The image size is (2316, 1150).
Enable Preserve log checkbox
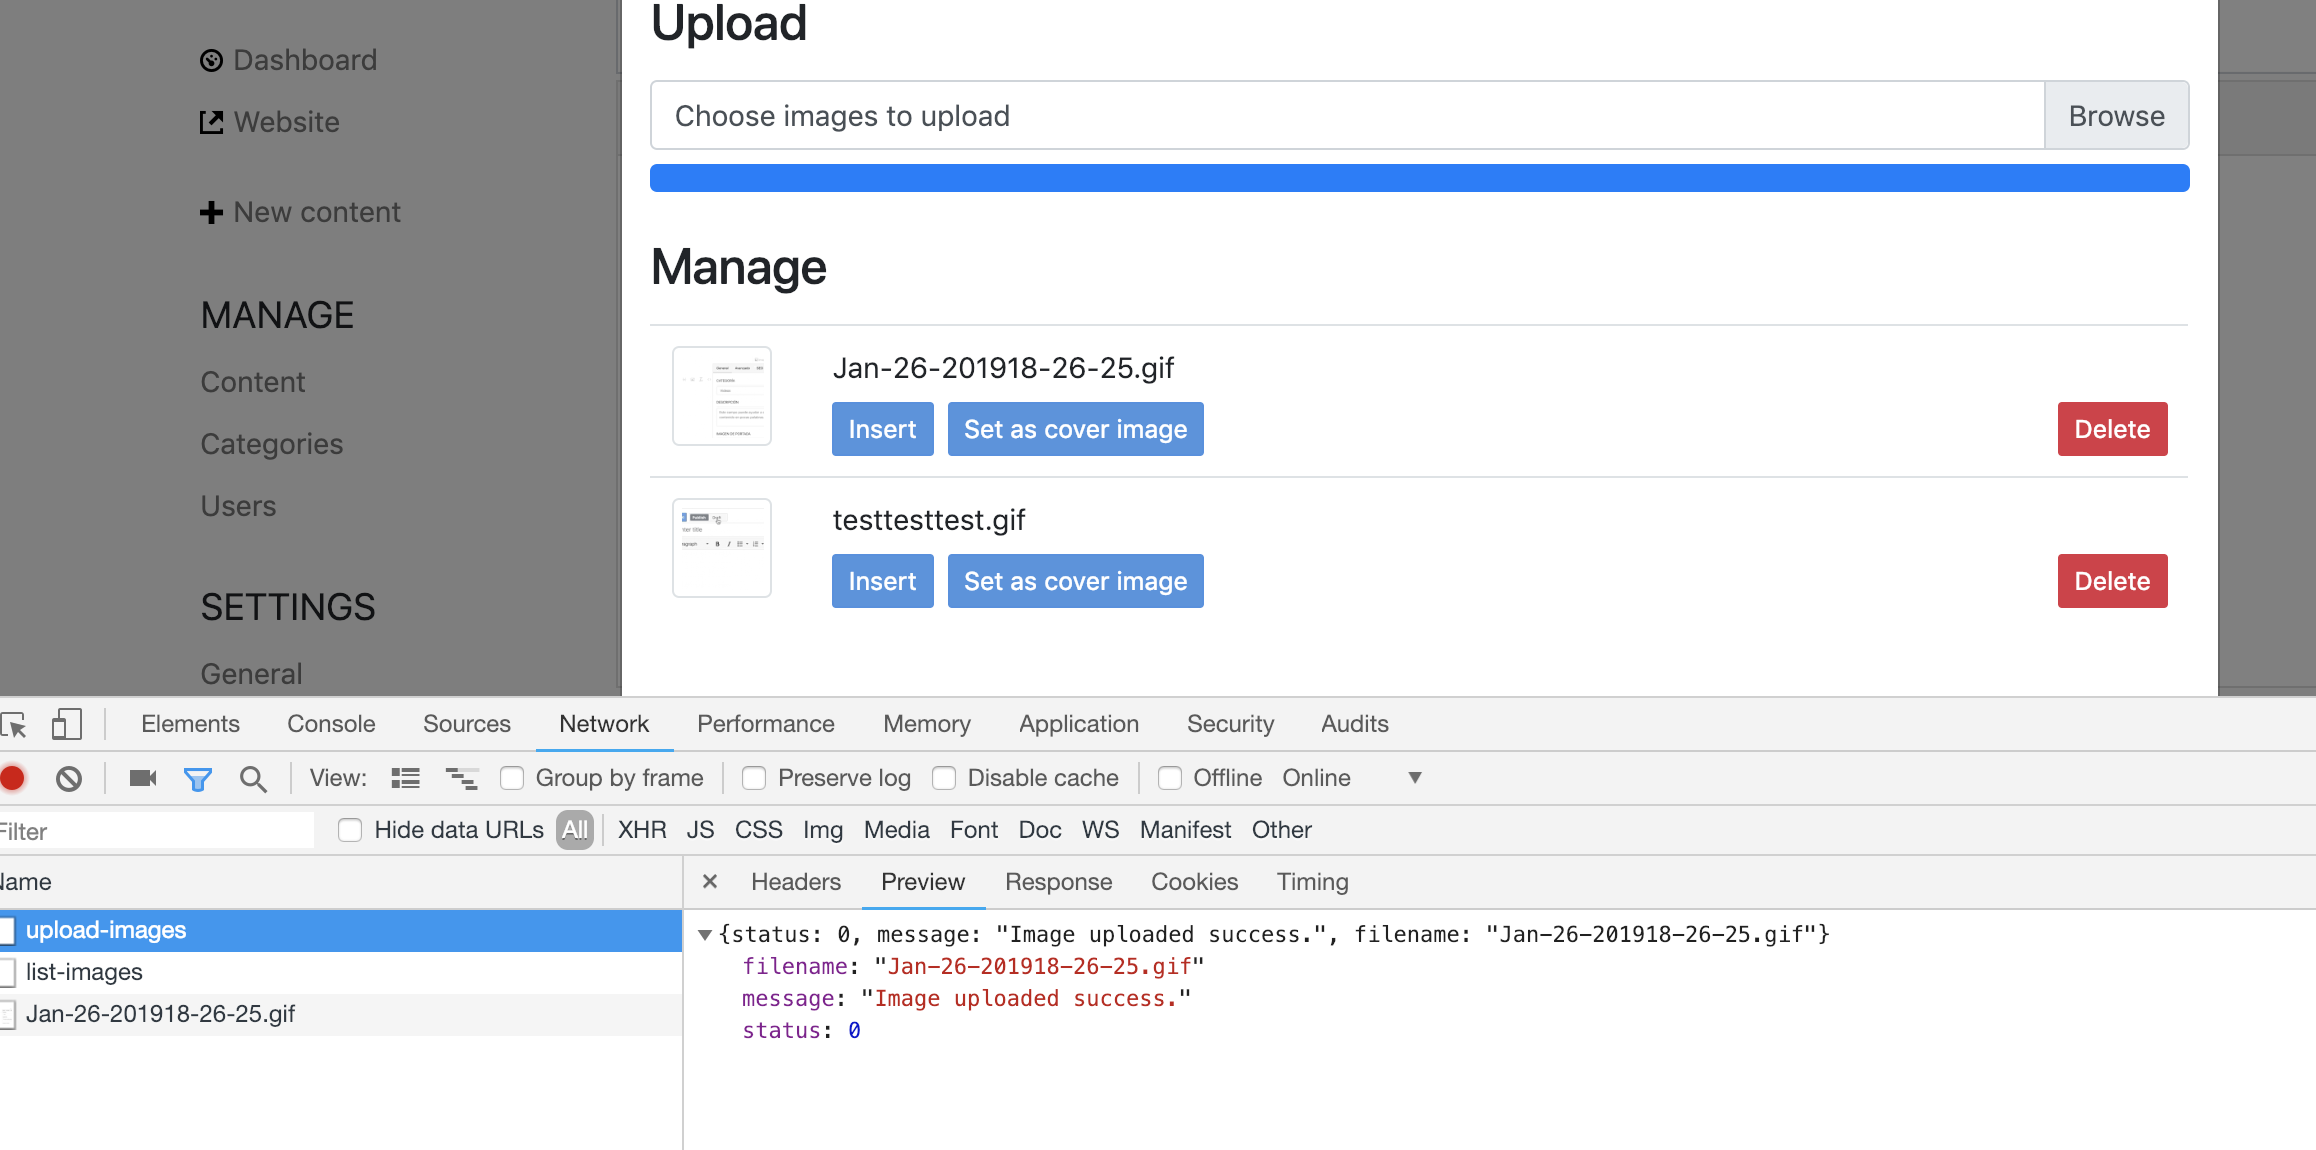pyautogui.click(x=754, y=778)
